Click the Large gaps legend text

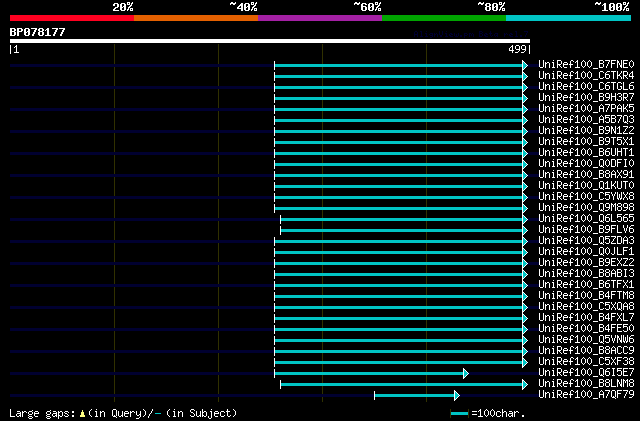pyautogui.click(x=123, y=413)
